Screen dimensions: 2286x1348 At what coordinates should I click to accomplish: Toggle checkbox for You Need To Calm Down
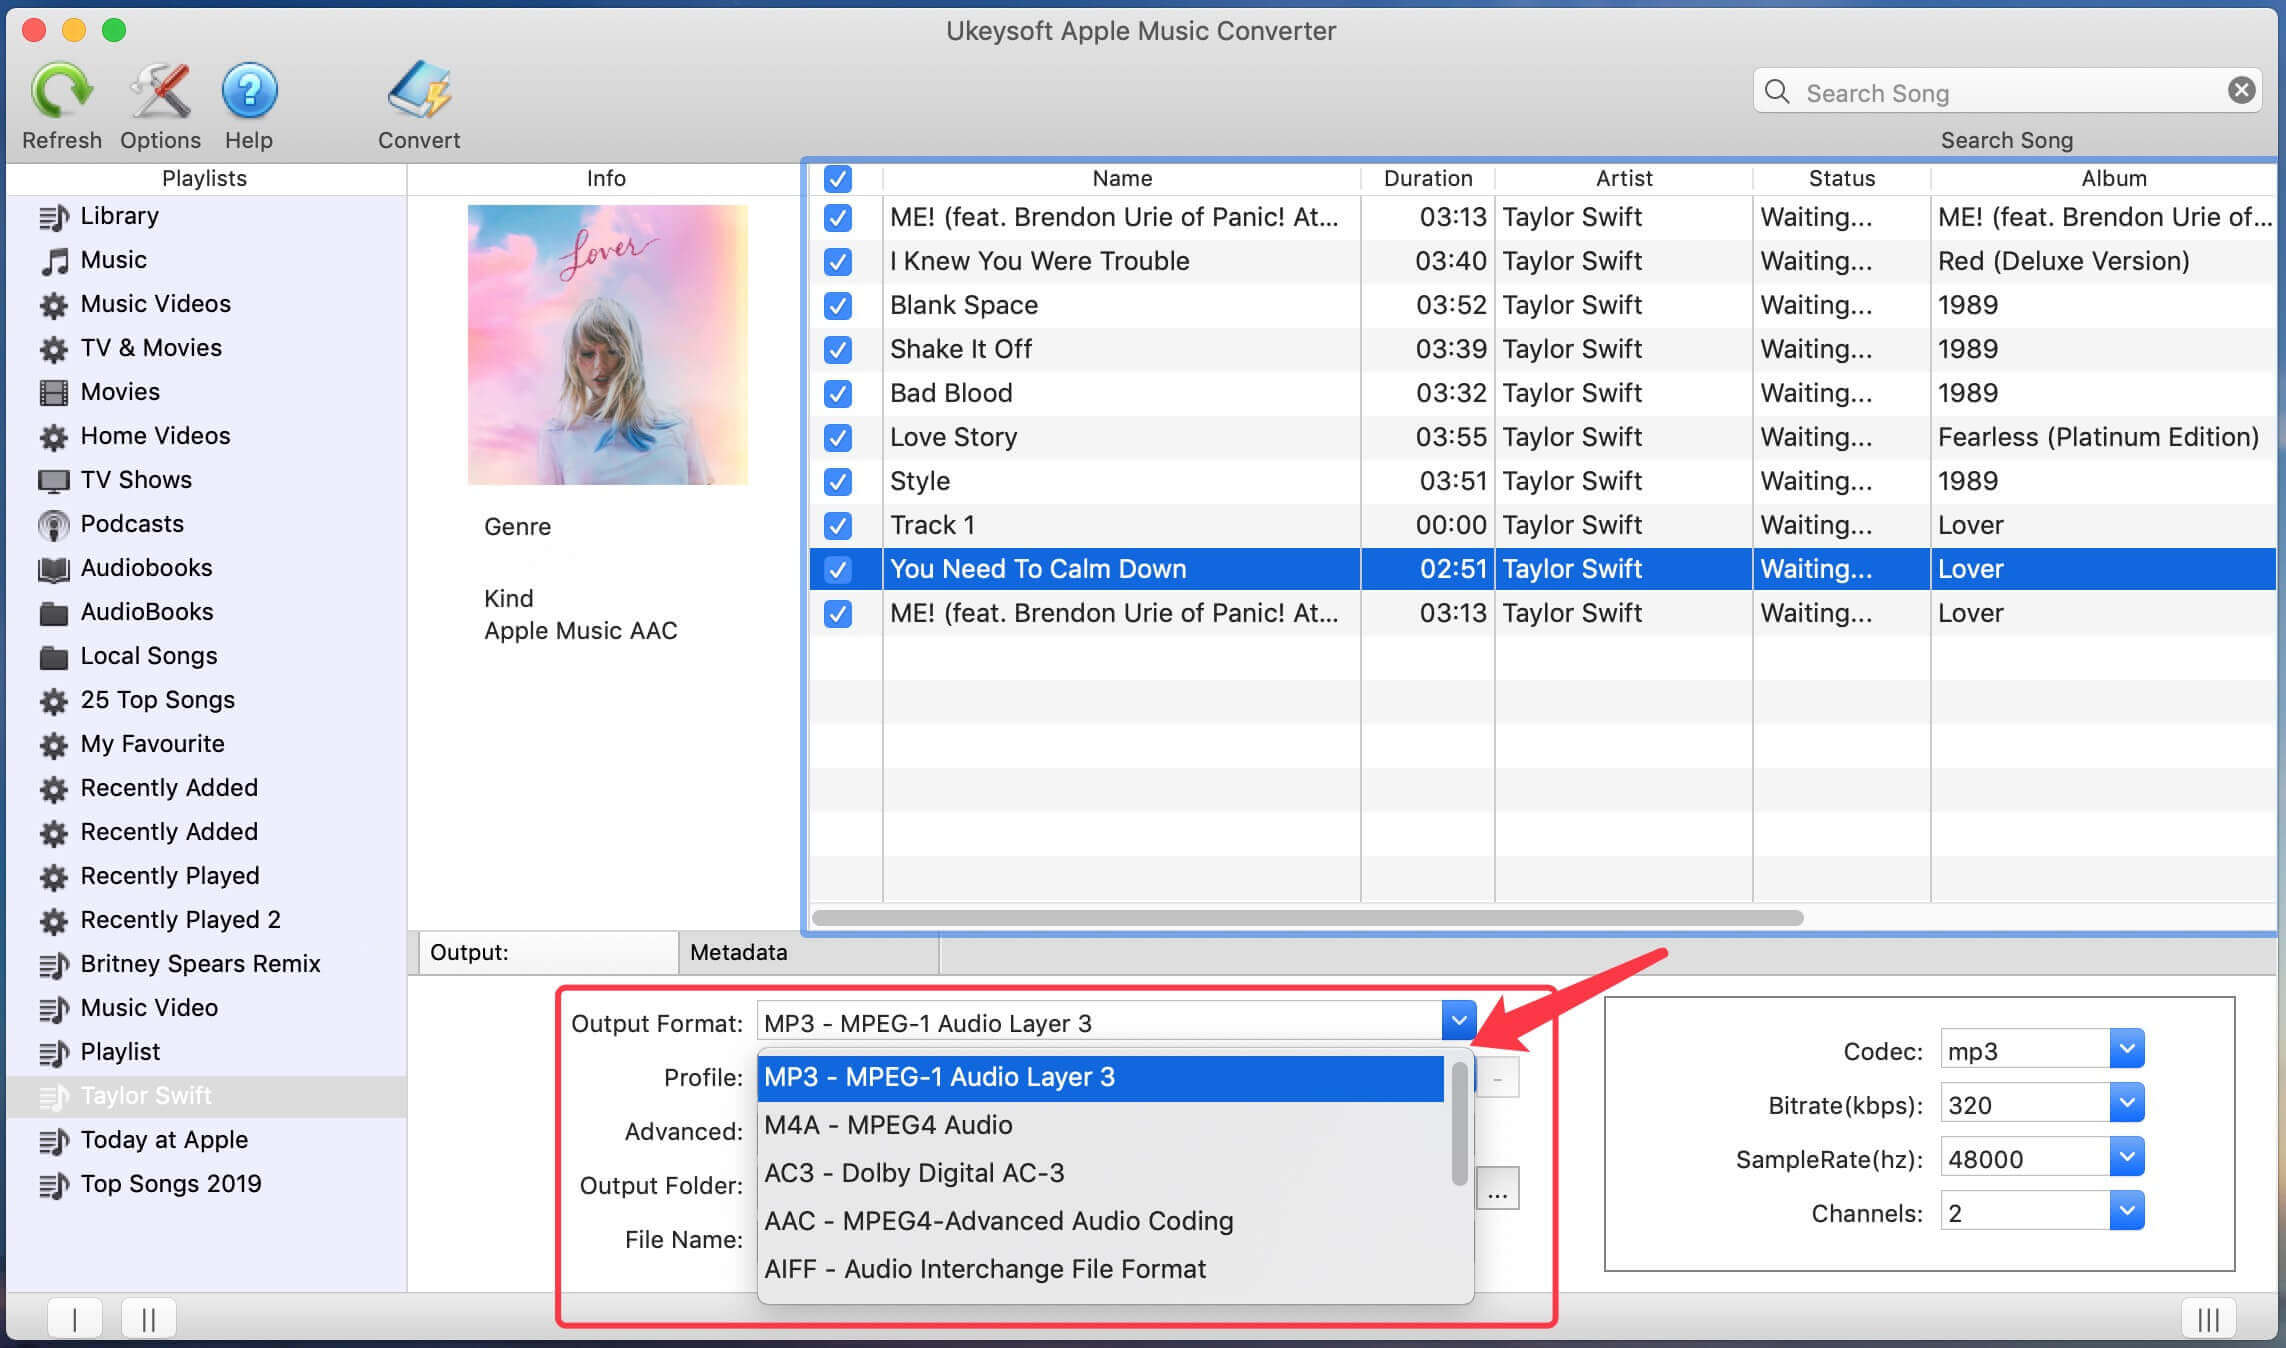click(836, 568)
